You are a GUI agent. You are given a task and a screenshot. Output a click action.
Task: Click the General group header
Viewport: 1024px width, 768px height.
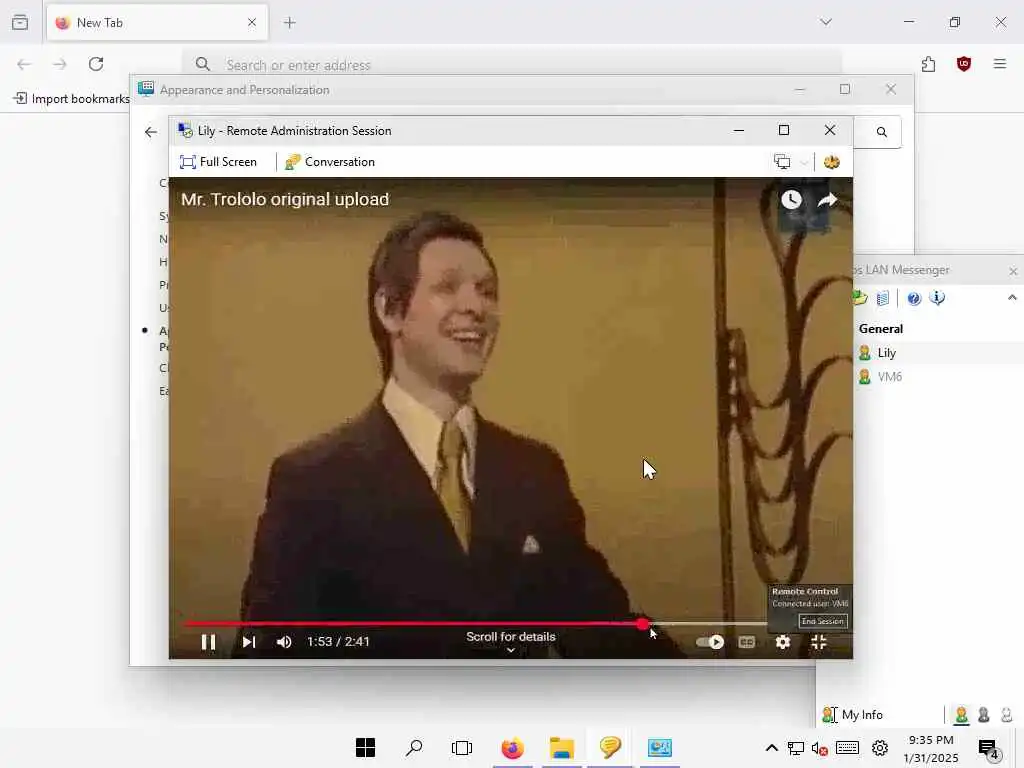(881, 328)
